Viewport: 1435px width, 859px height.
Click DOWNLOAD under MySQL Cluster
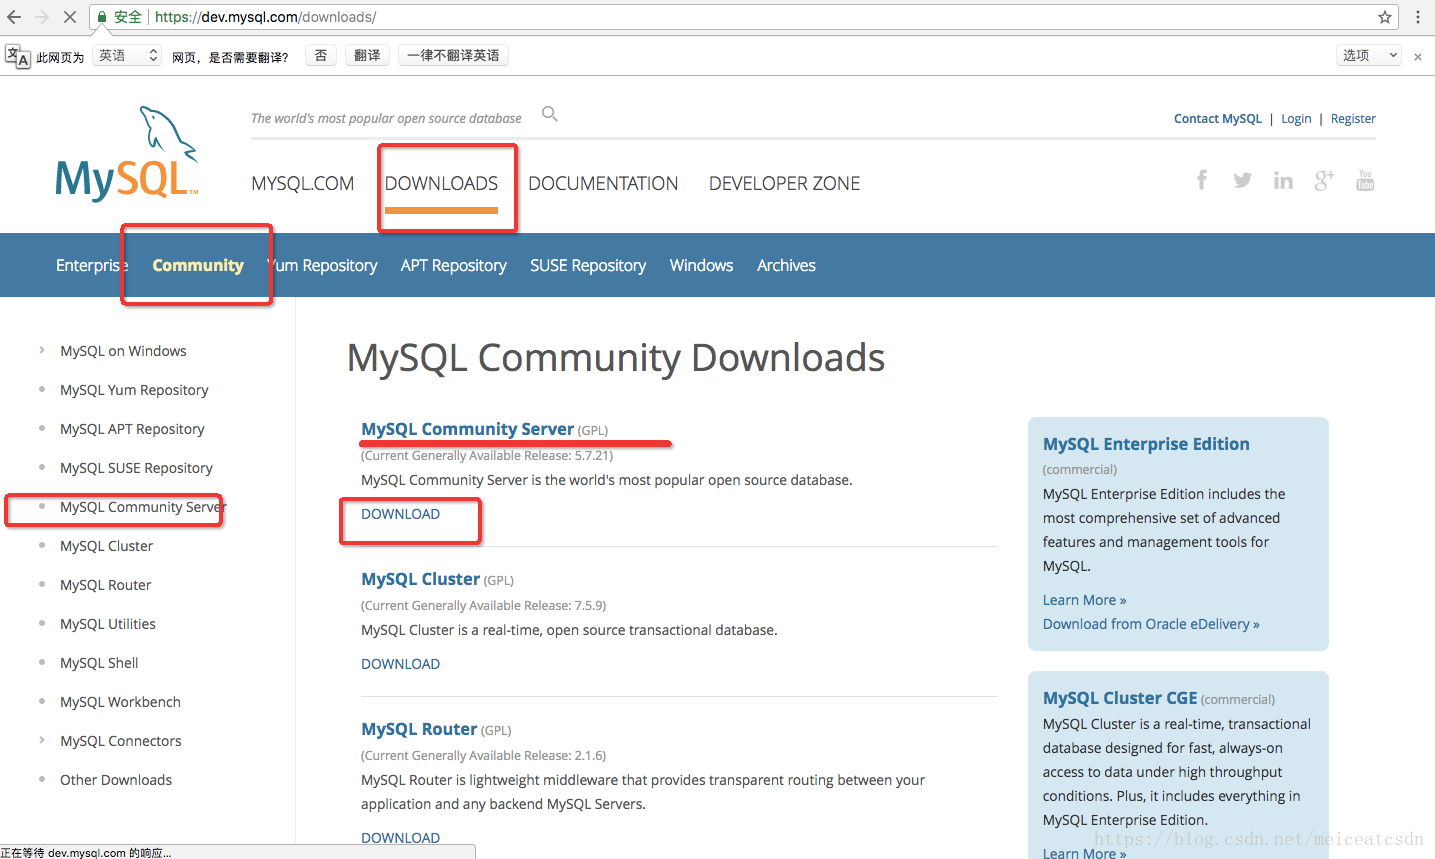tap(400, 664)
